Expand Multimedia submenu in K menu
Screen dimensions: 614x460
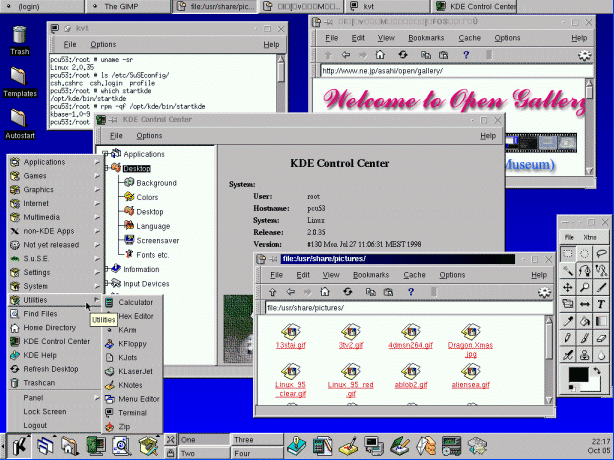[54, 217]
